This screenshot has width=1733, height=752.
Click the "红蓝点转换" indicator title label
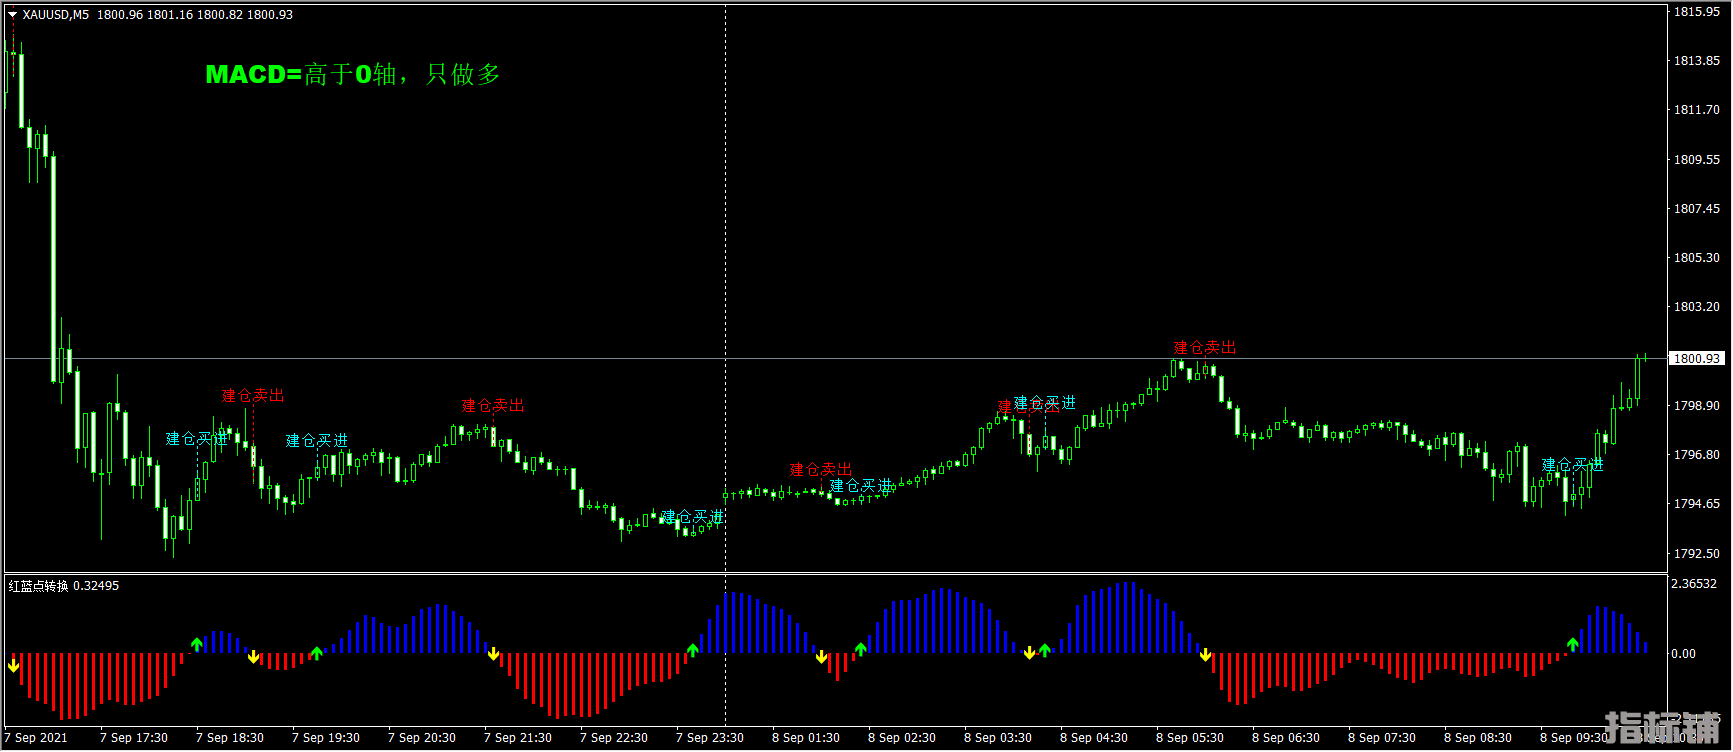38,586
